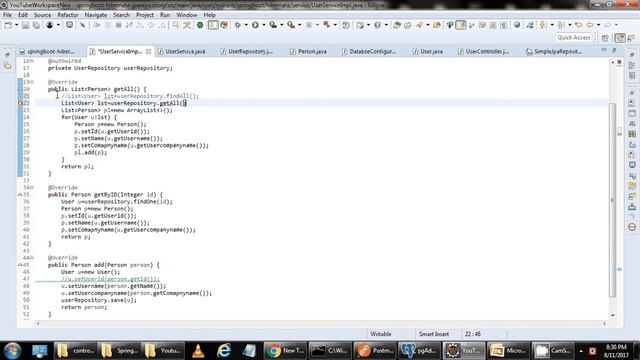Viewport: 640px width, 360px height.
Task: Open the Project menu
Action: (x=145, y=15)
